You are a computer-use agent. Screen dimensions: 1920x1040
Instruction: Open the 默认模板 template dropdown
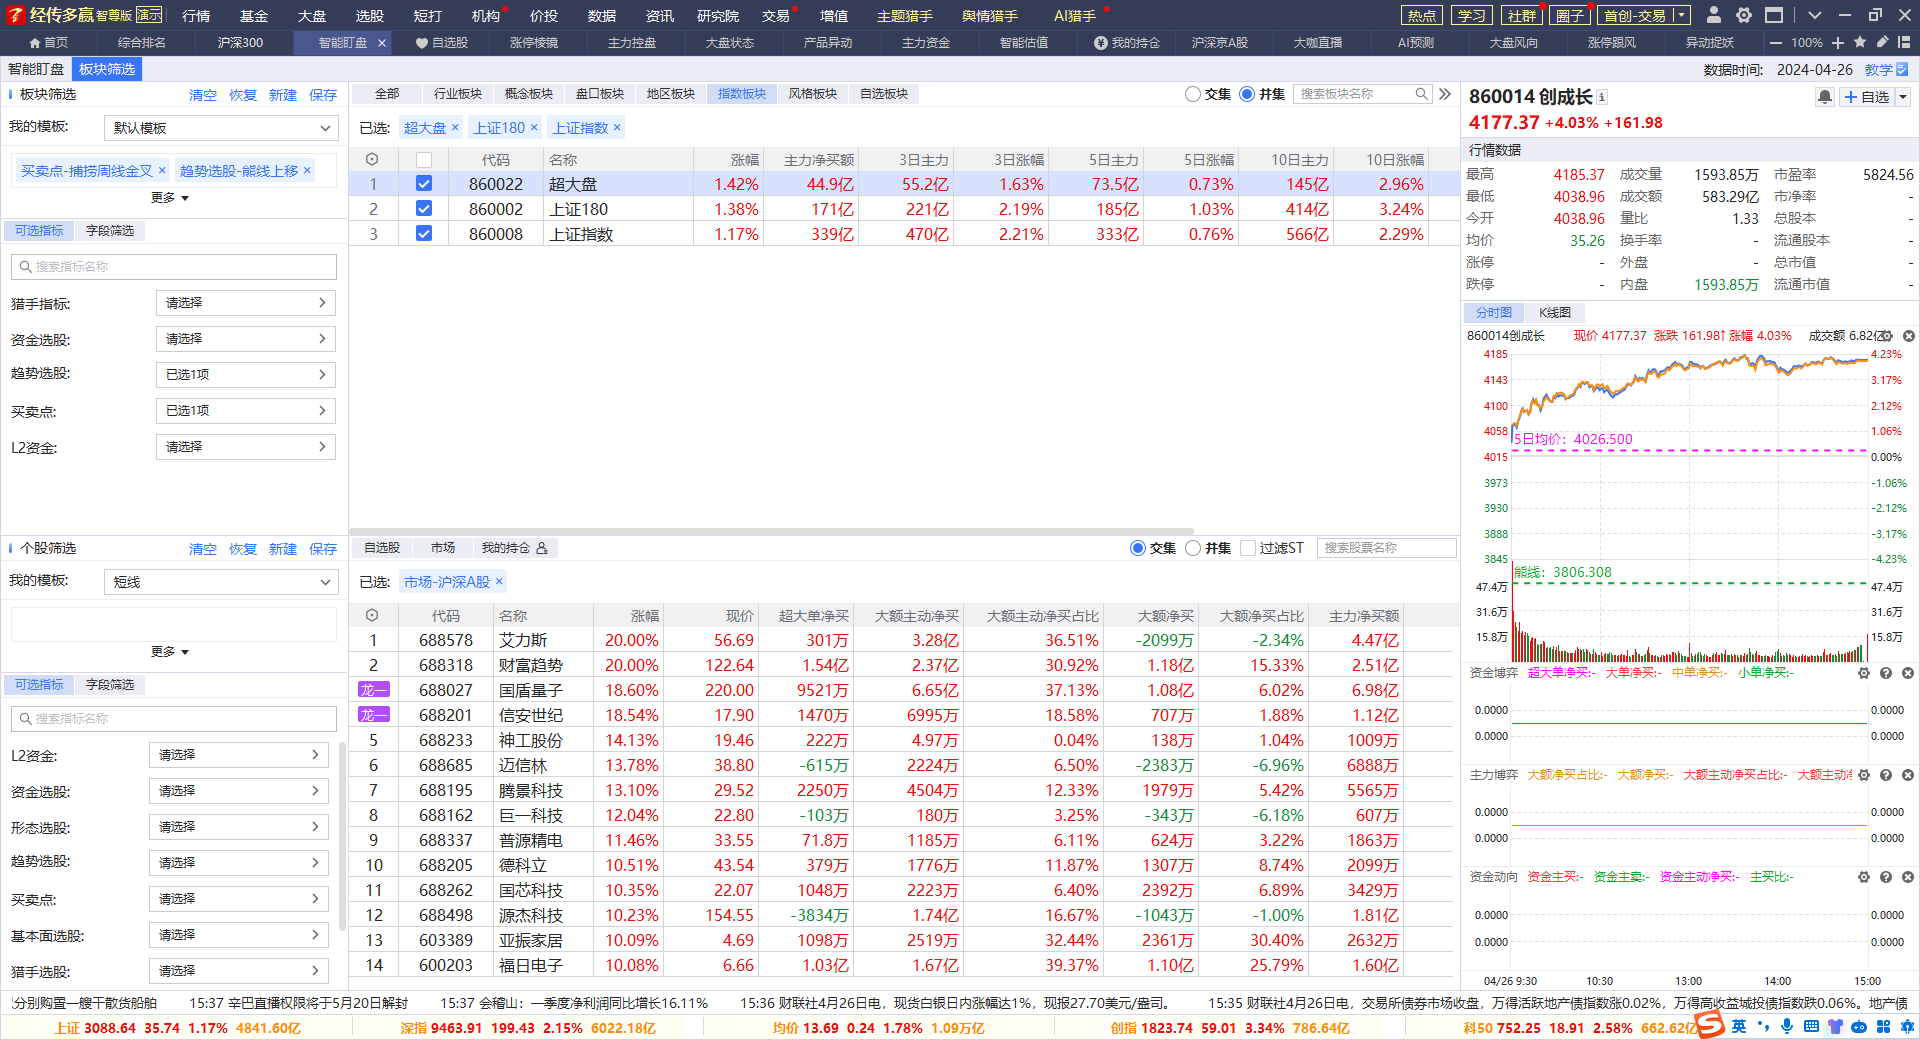(x=220, y=128)
